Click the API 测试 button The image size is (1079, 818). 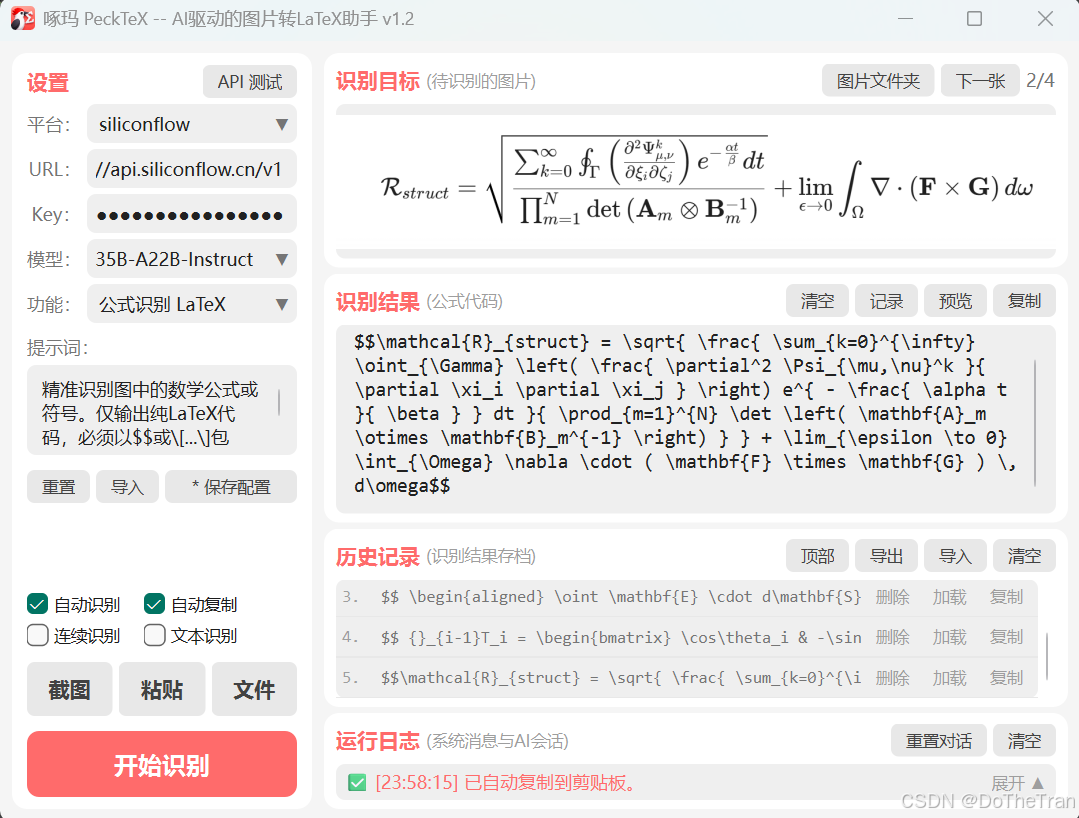pyautogui.click(x=250, y=82)
